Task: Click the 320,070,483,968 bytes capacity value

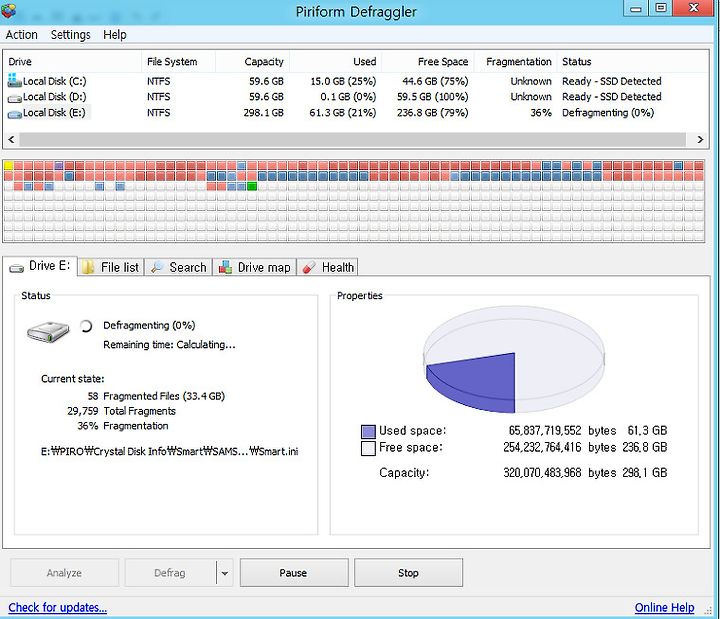Action: [x=559, y=473]
